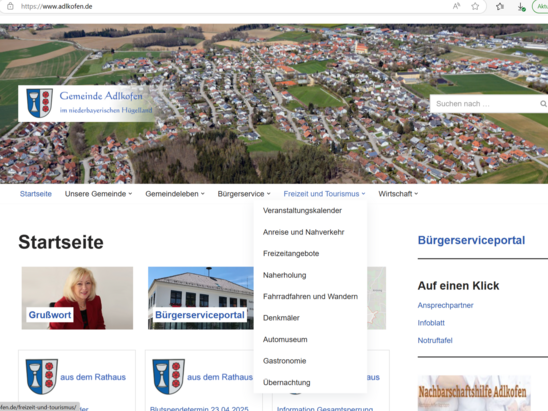
Task: Open the Grußwort tile with the mayor's photo
Action: click(77, 298)
